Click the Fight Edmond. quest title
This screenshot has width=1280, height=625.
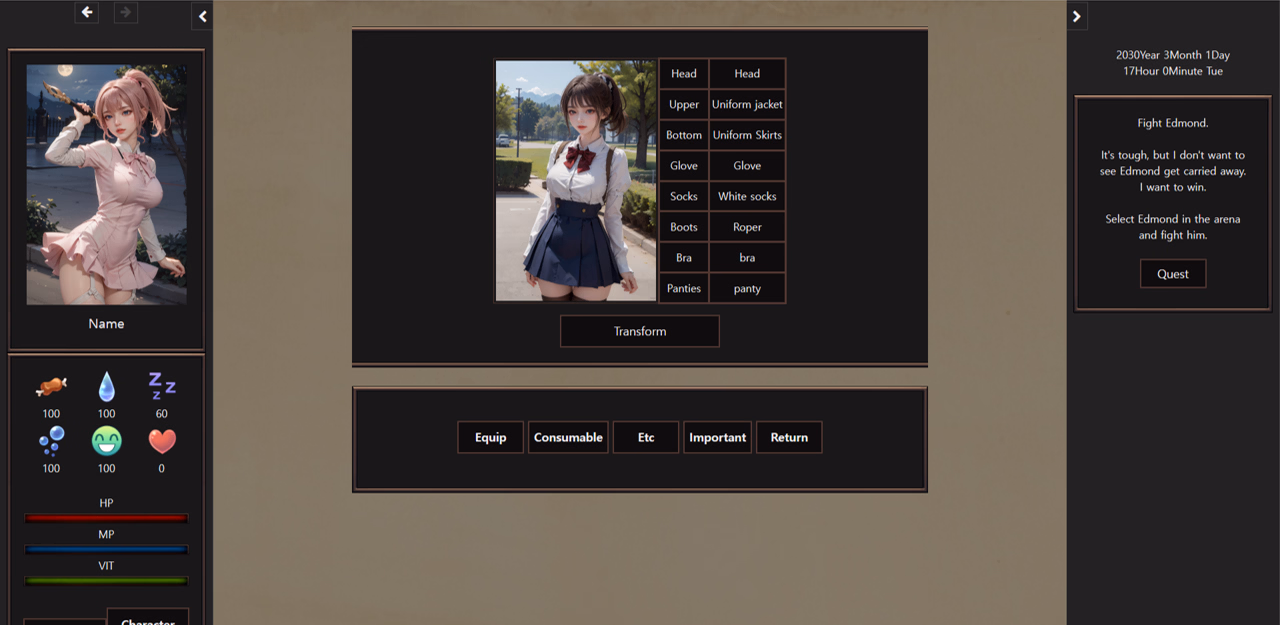(1173, 123)
